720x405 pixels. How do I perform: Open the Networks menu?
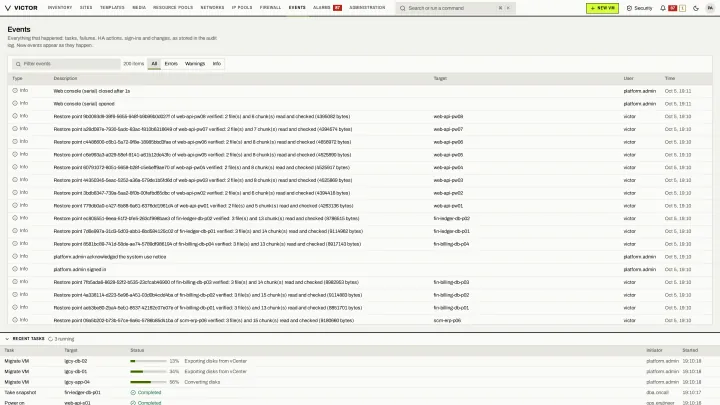(212, 8)
